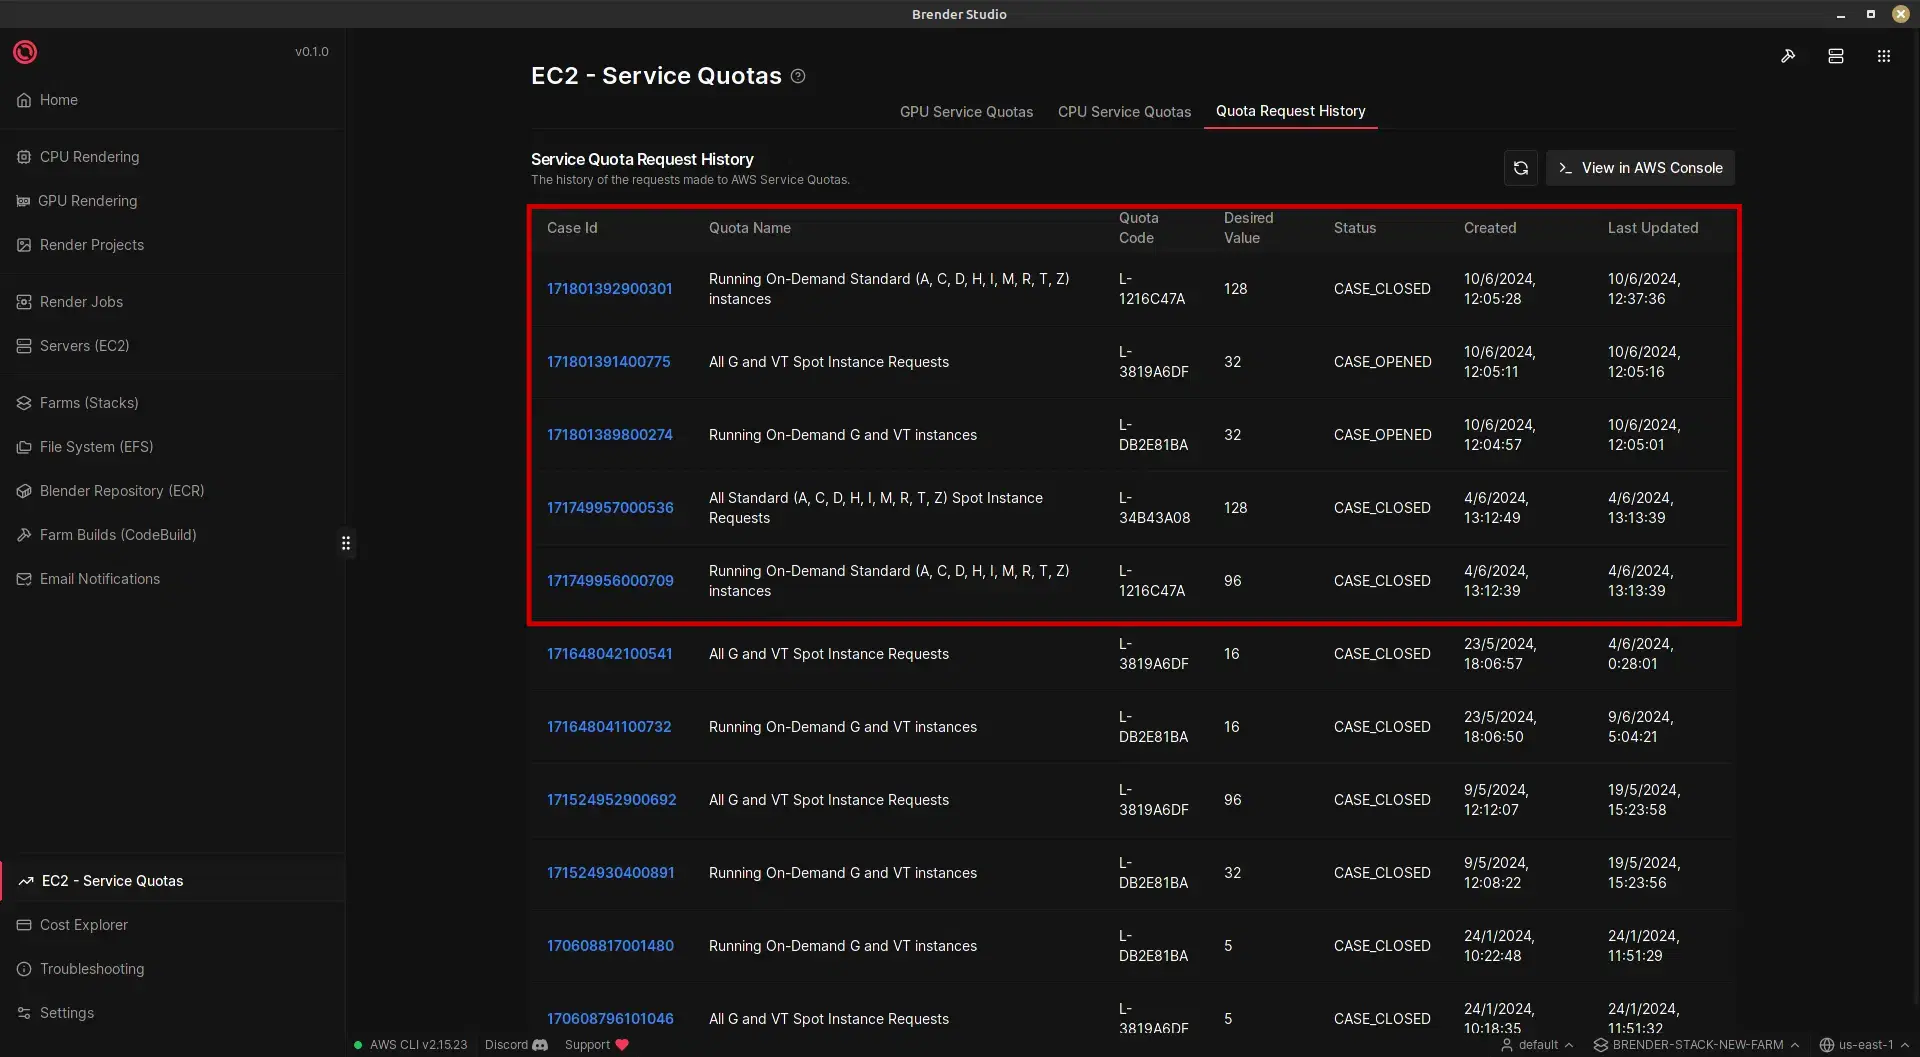Screen dimensions: 1920x1057
Task: Open case 171801392900301 link
Action: click(x=609, y=289)
